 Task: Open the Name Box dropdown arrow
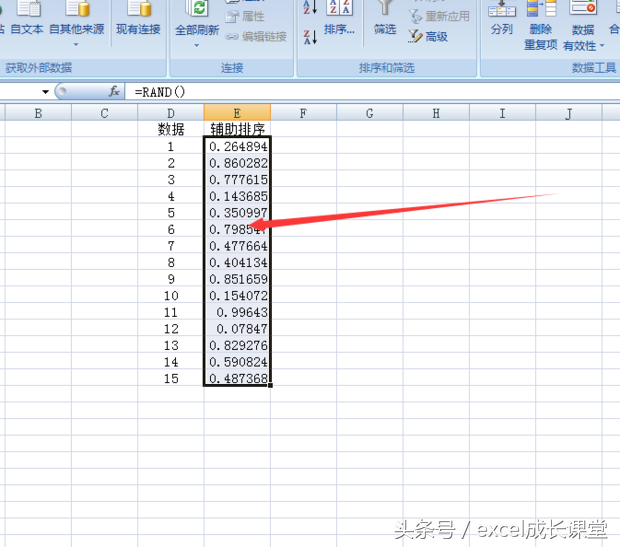pos(45,92)
